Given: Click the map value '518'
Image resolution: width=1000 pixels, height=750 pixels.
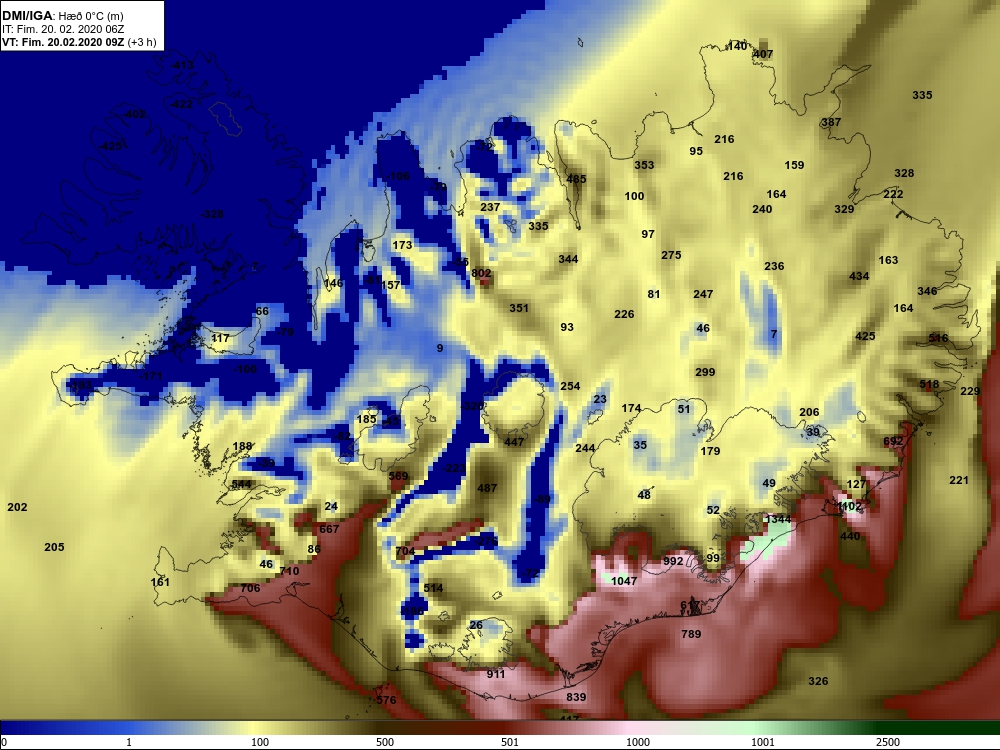Looking at the screenshot, I should [x=929, y=385].
